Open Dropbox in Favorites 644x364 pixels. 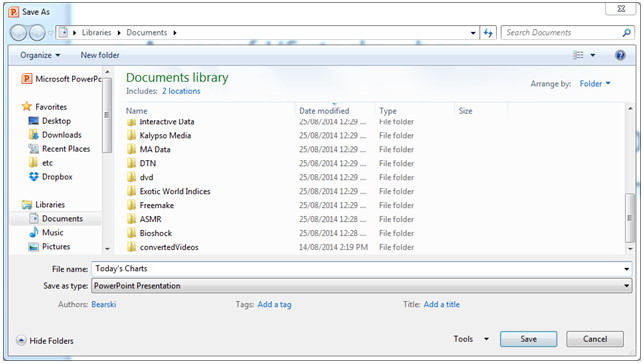[51, 177]
